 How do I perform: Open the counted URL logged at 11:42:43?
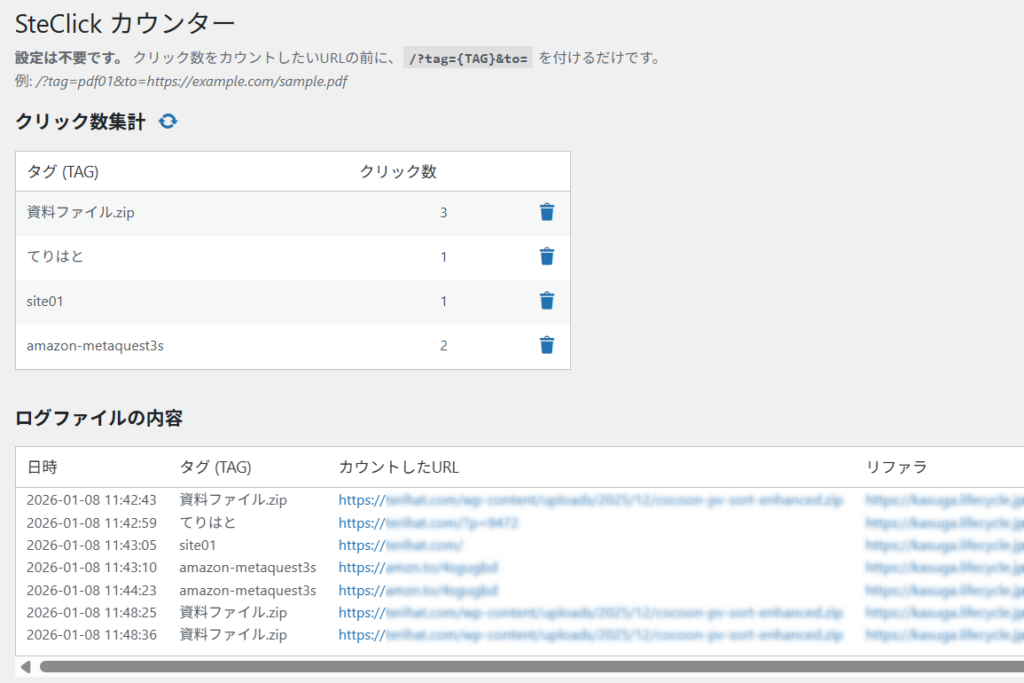(x=590, y=500)
